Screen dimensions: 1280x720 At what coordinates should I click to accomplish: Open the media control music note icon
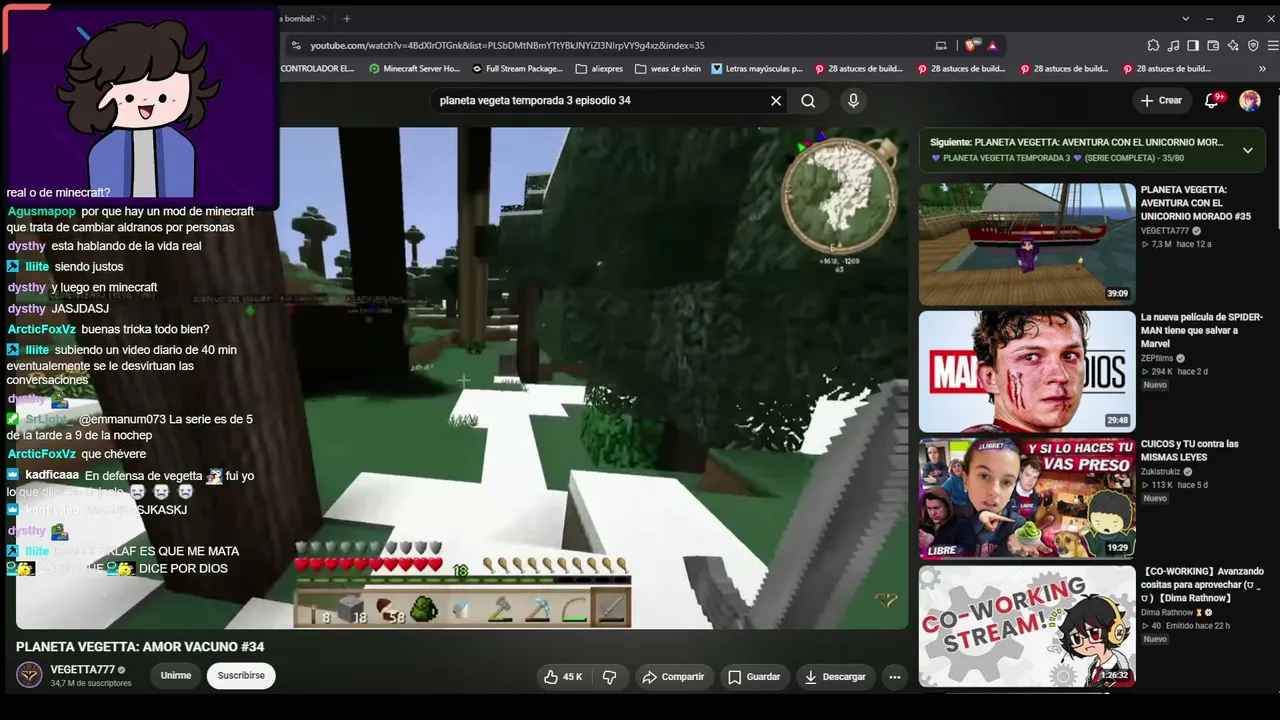click(1173, 45)
